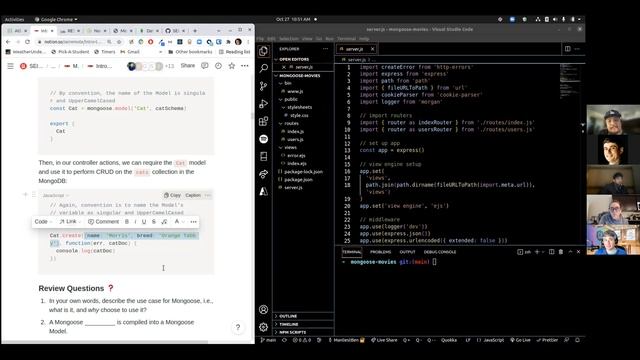
Task: Open the Code turn-into dropdown
Action: pyautogui.click(x=43, y=222)
